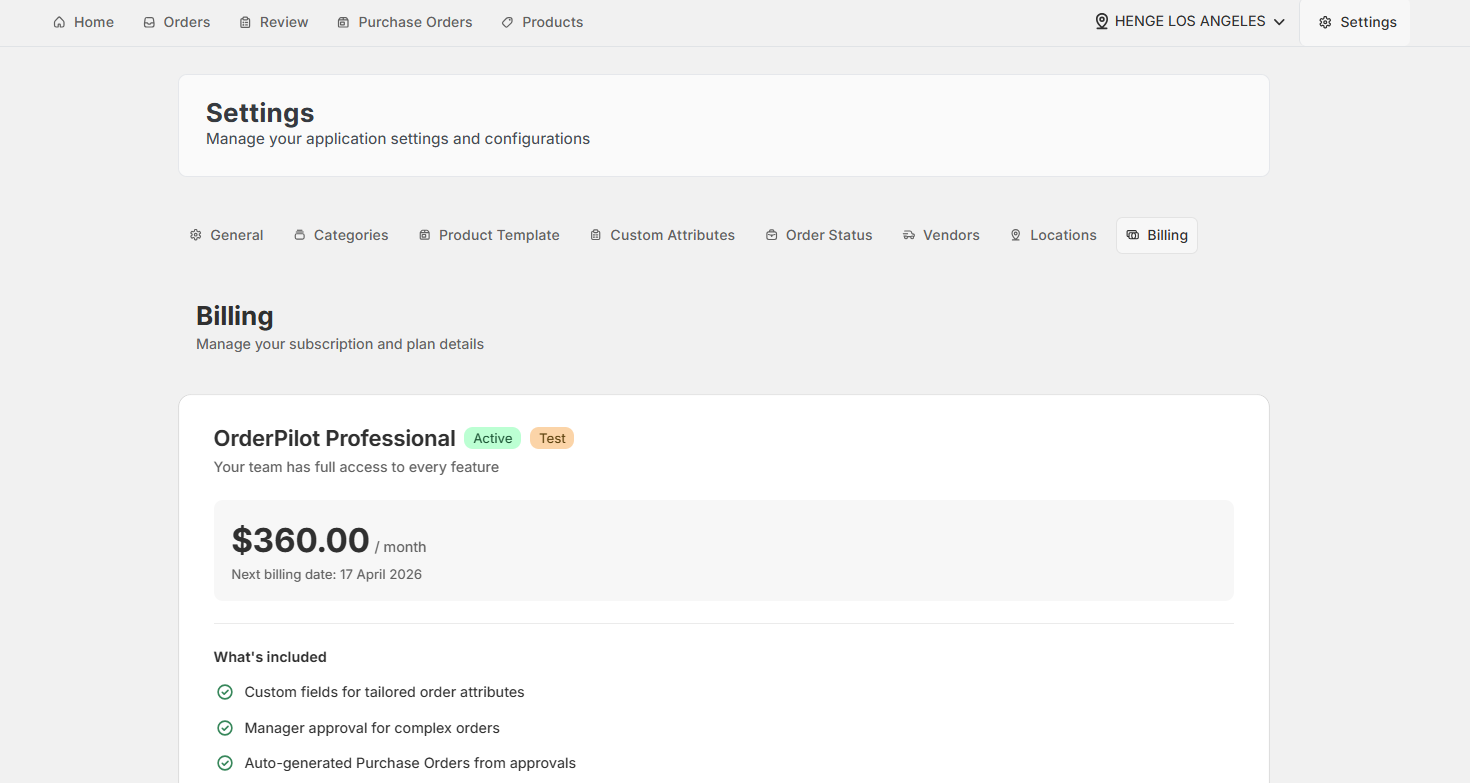
Task: Click 'Next billing date: 17 April 2026'
Action: (327, 574)
